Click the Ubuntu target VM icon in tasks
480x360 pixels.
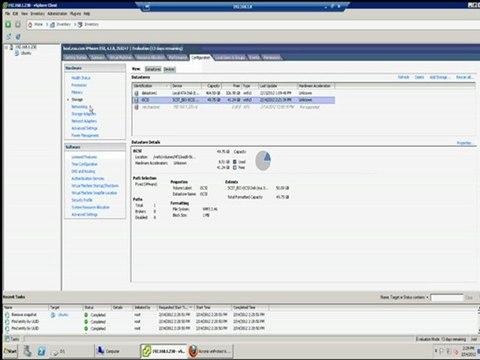pos(53,315)
